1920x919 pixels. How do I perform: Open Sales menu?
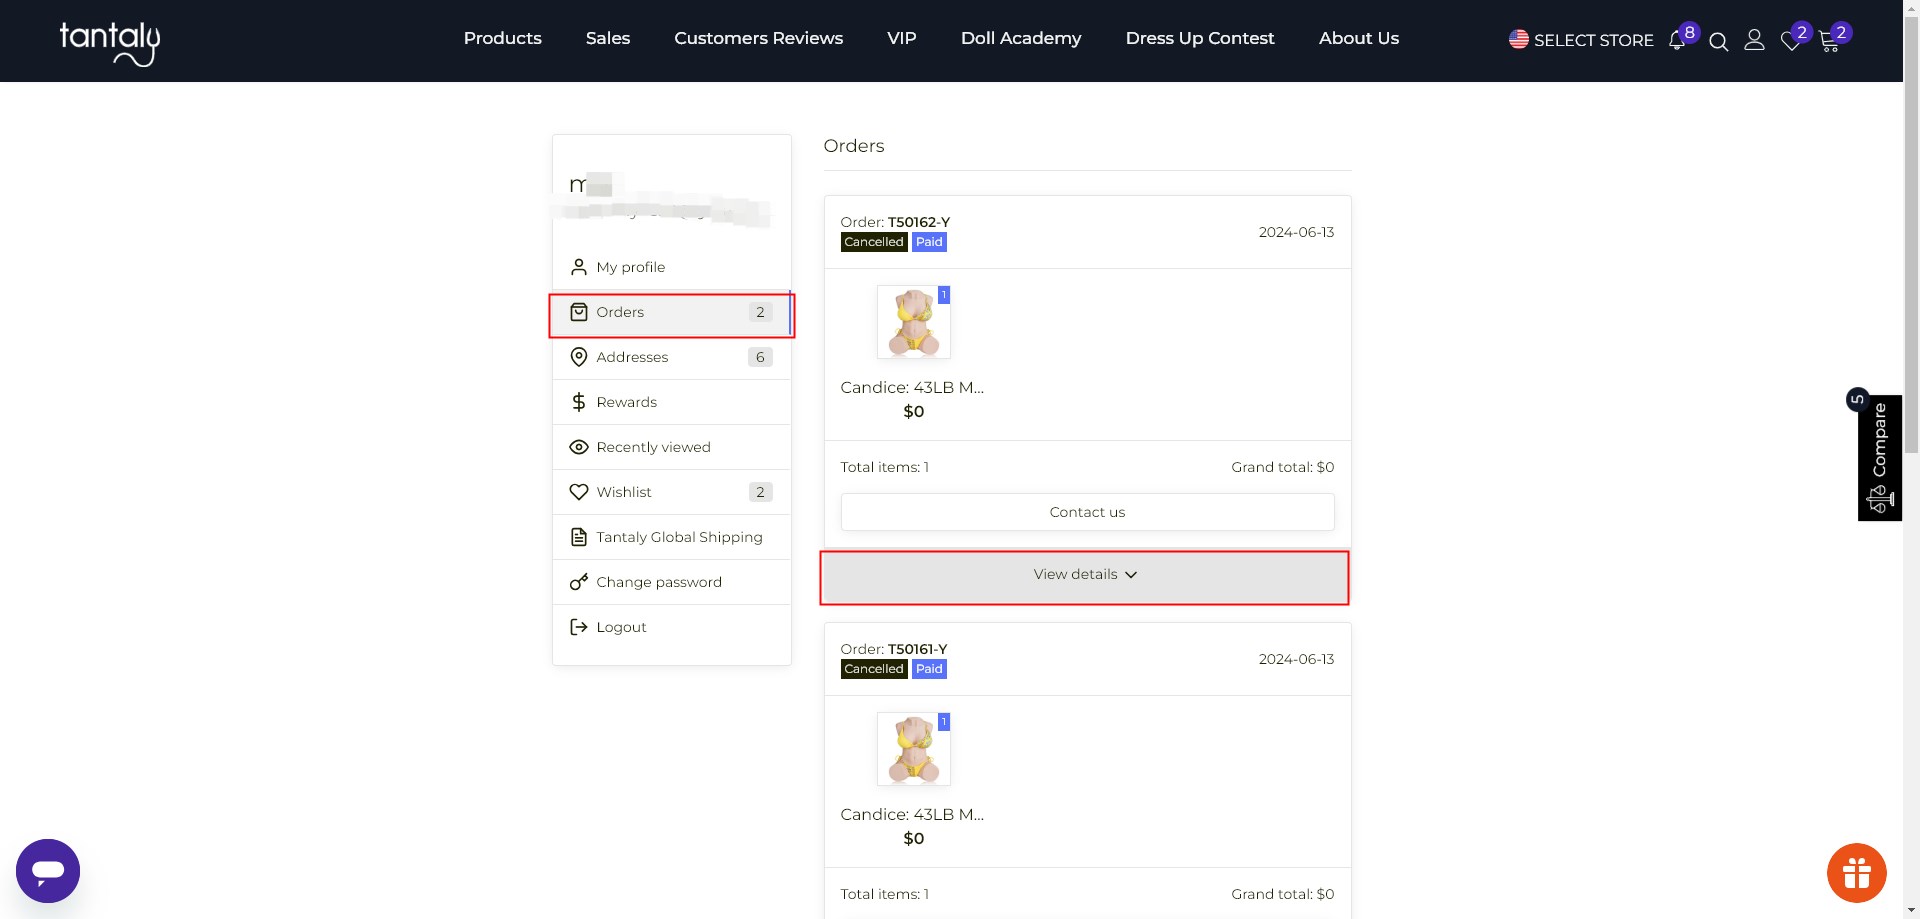[608, 38]
